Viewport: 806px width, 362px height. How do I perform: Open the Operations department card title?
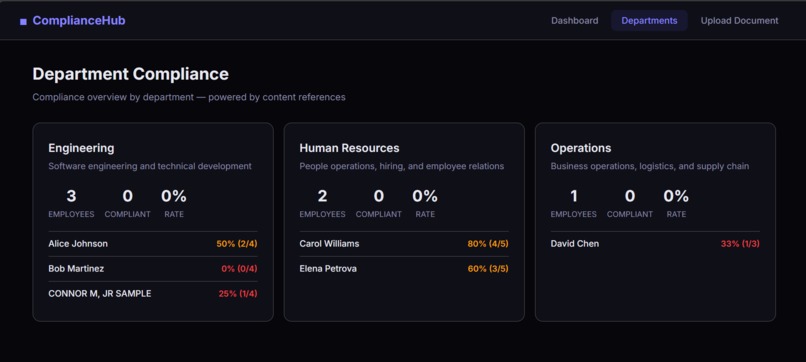pyautogui.click(x=581, y=148)
